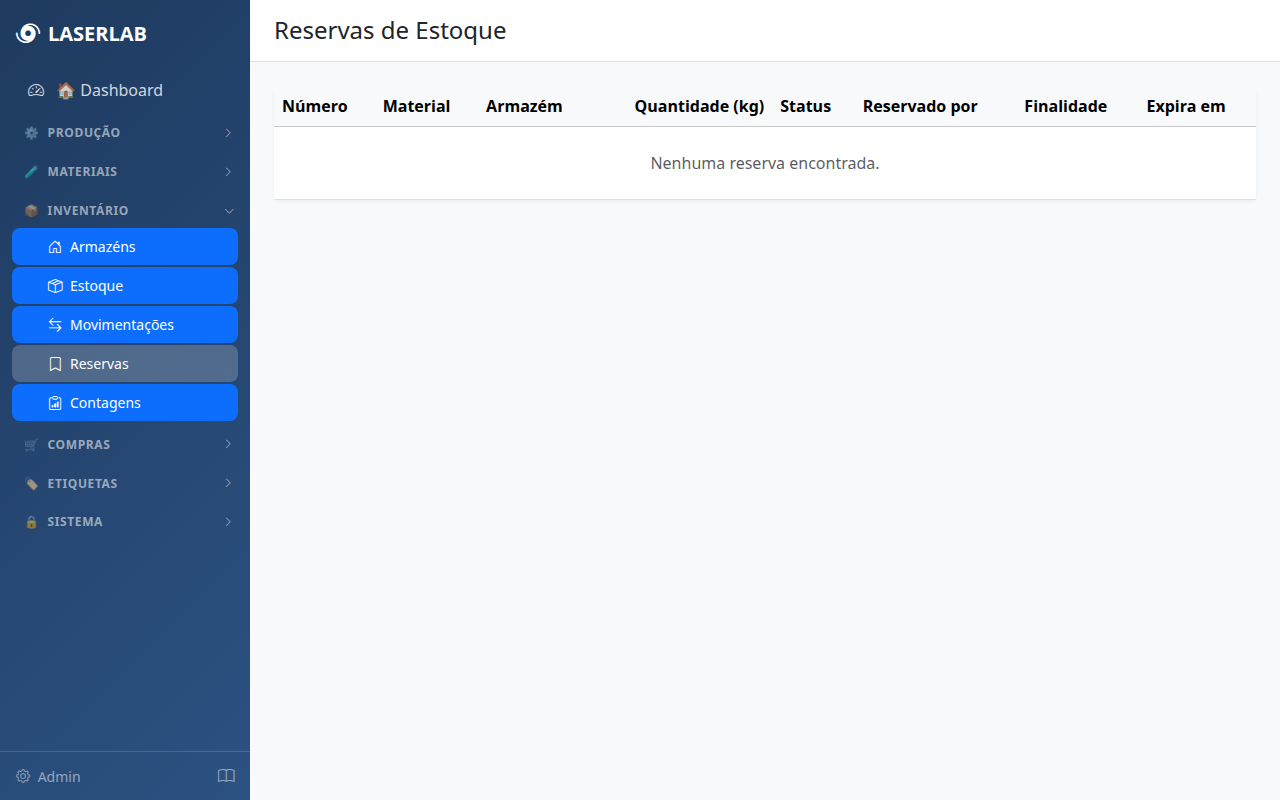
Task: Select the Contagens clipboard icon
Action: click(55, 402)
